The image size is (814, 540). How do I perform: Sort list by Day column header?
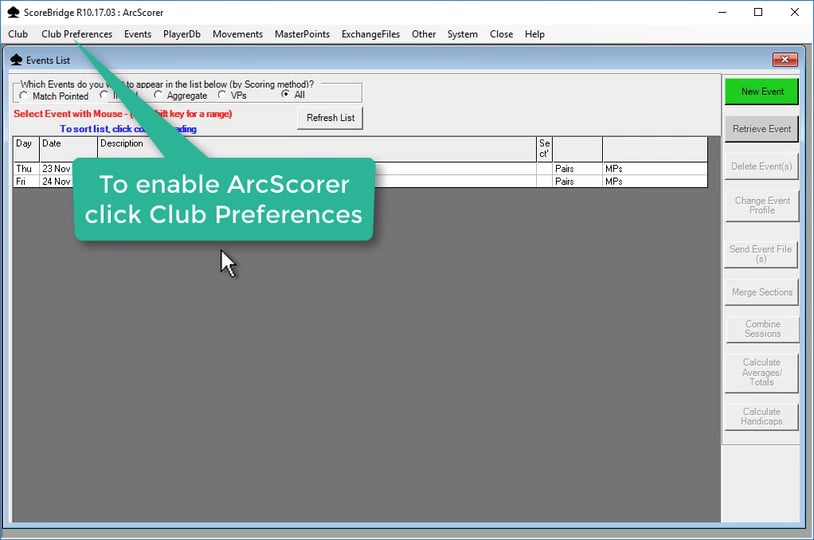pyautogui.click(x=26, y=149)
